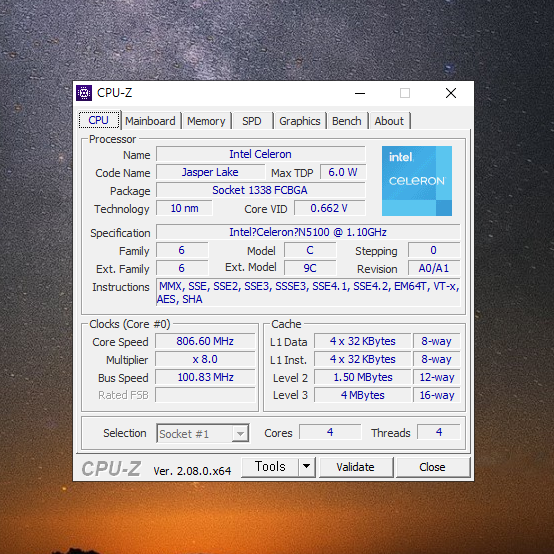Click the Specification field with N5100 @ 1.10GHz
554x554 pixels.
pyautogui.click(x=308, y=232)
